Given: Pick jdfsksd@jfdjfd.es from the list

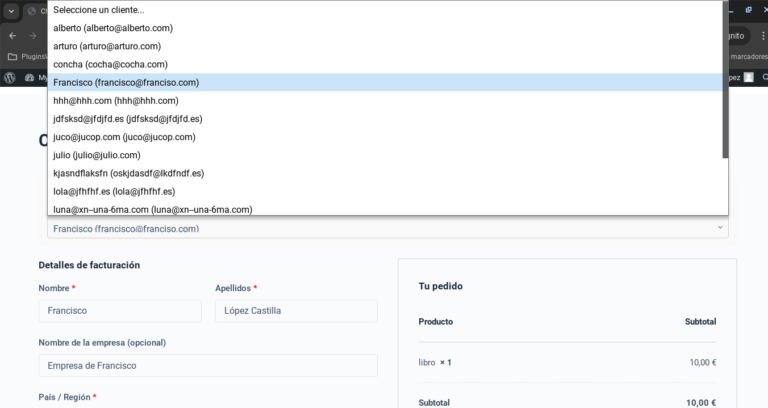Looking at the screenshot, I should tap(385, 119).
